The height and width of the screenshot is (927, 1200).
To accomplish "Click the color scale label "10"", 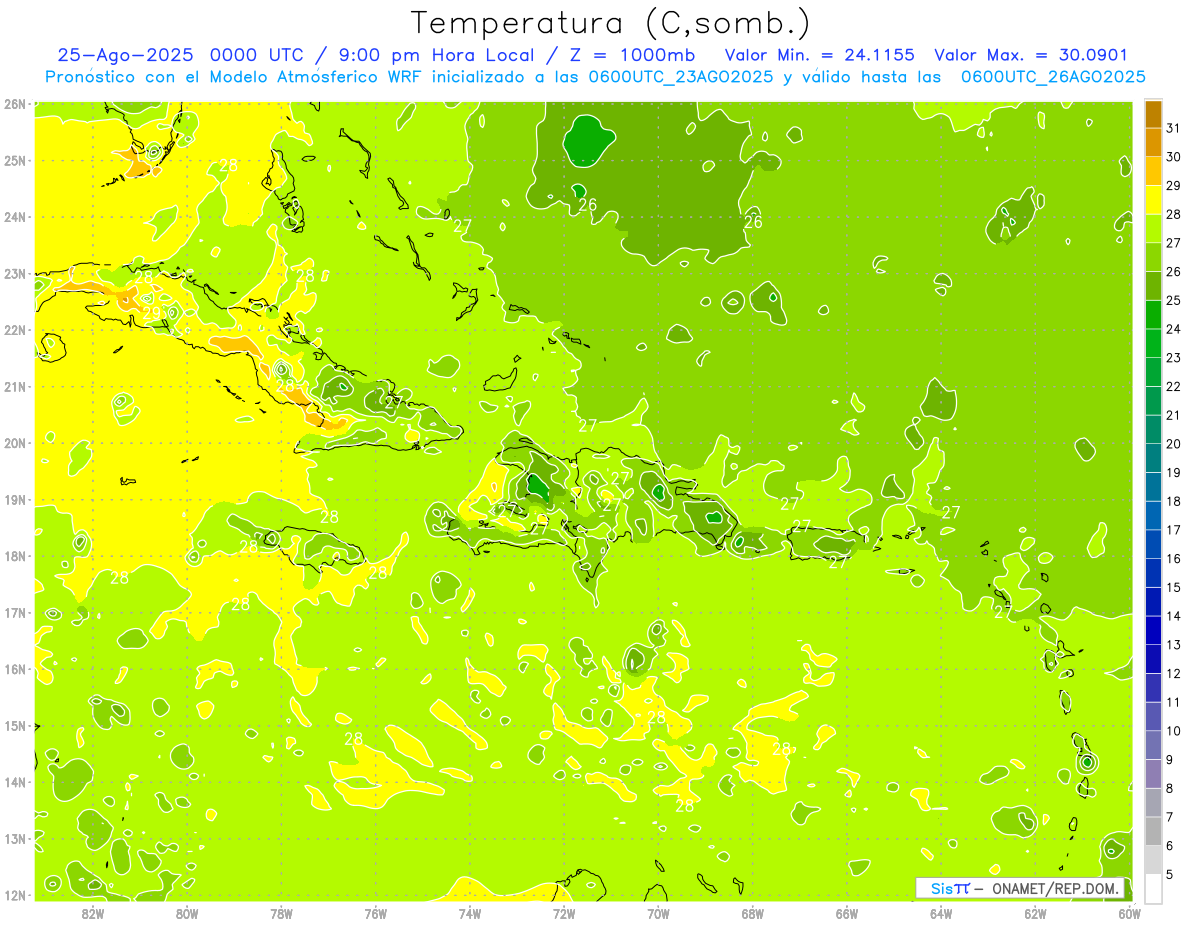I will [x=1173, y=730].
